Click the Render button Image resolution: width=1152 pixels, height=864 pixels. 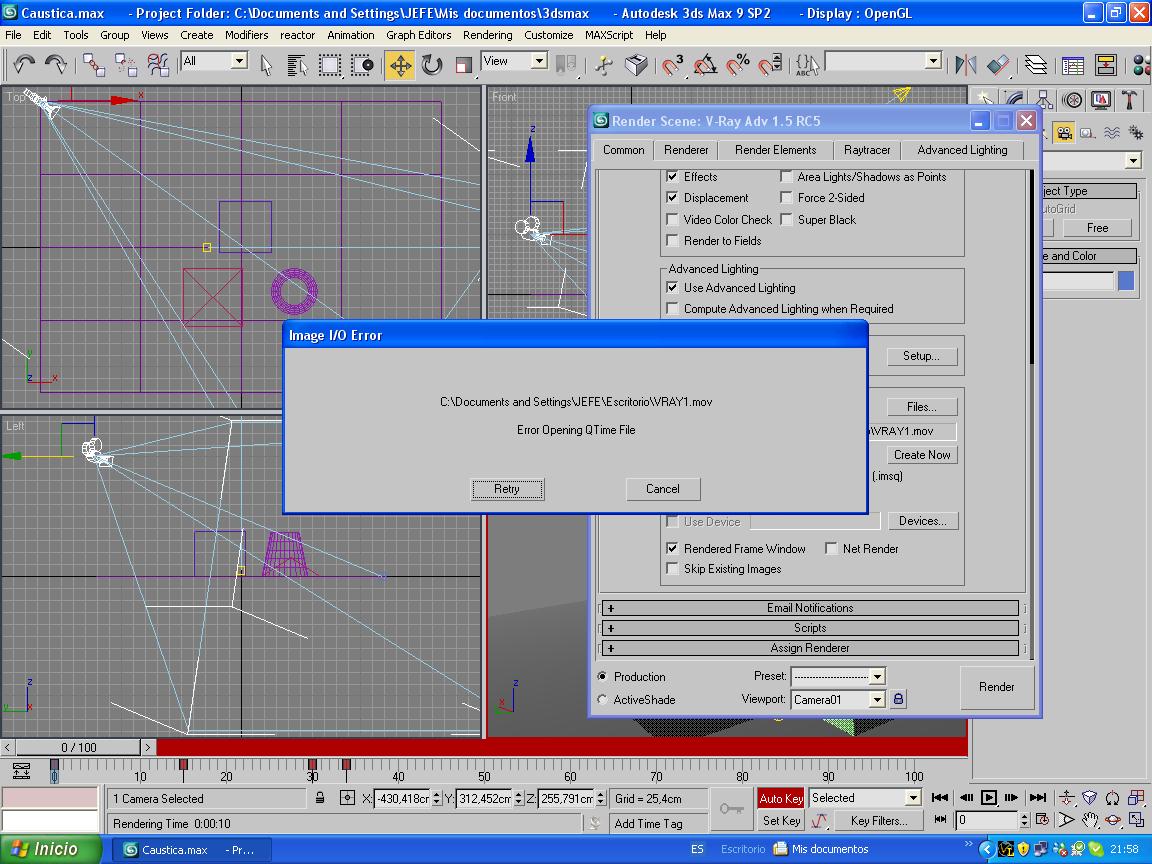coord(996,687)
